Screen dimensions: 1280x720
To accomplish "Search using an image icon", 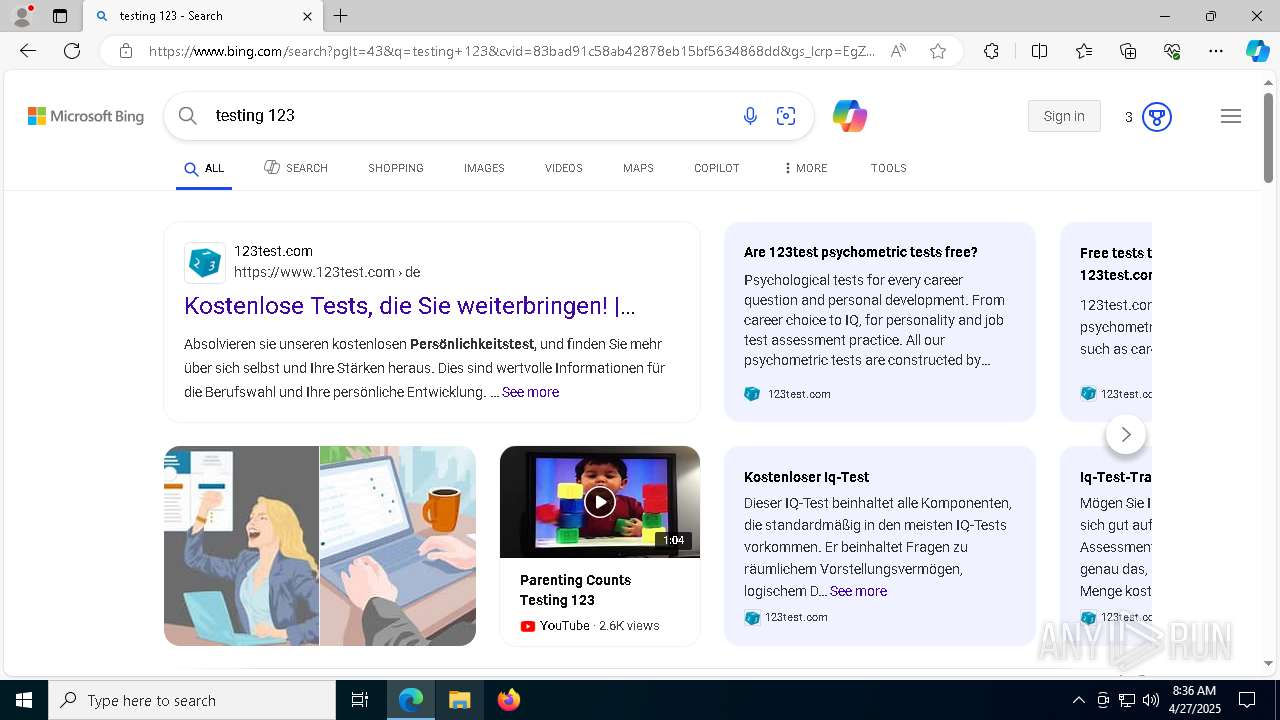I will 786,116.
